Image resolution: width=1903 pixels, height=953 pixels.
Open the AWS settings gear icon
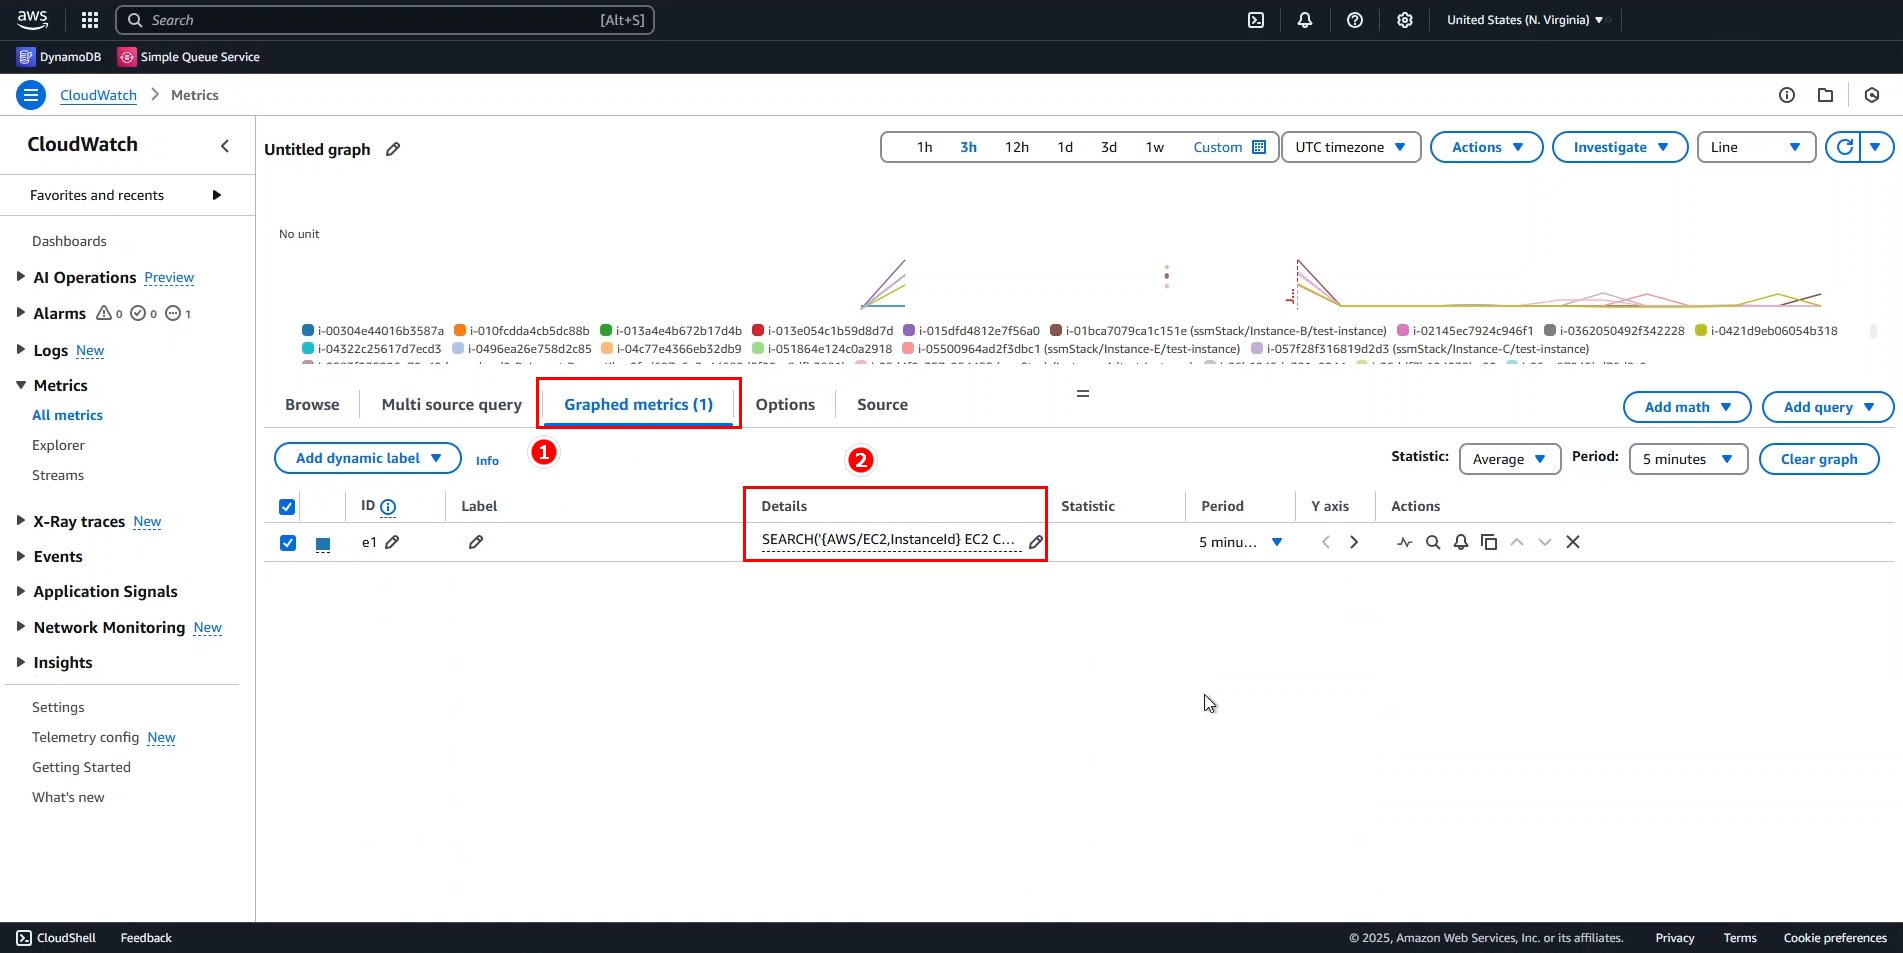(x=1404, y=20)
